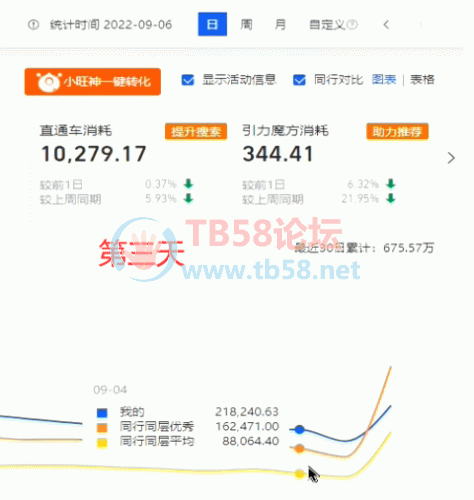Viewport: 474px width, 500px height.
Task: Click the tooltip date 09-04
Action: pos(110,390)
